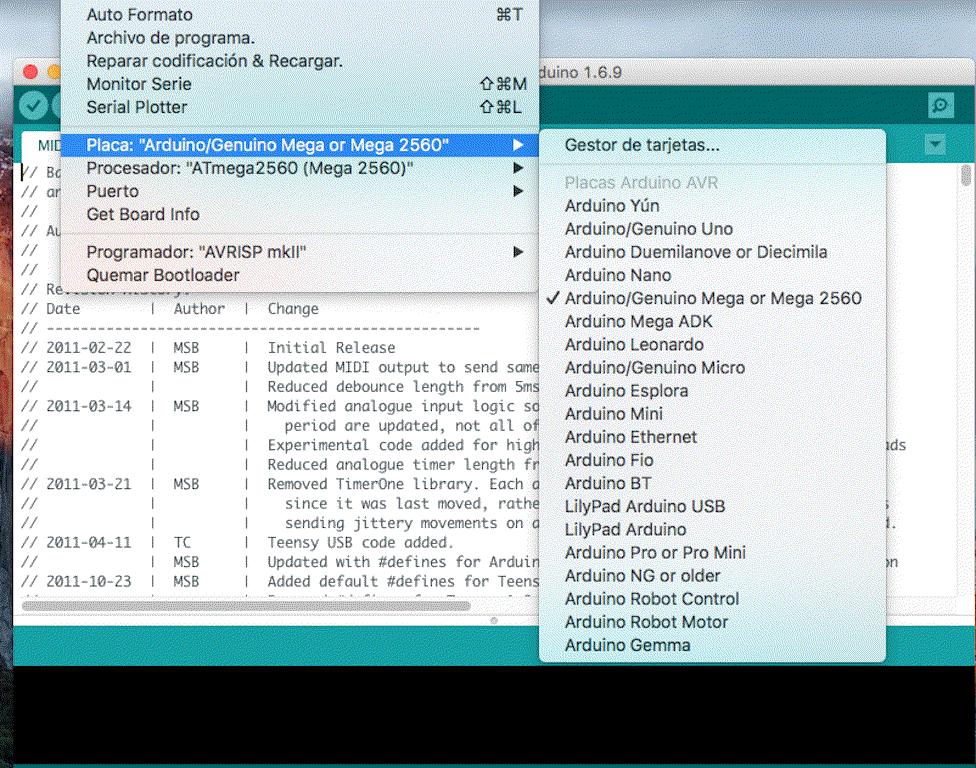Choose Arduino Gemma board
Viewport: 976px width, 768px height.
pyautogui.click(x=627, y=645)
